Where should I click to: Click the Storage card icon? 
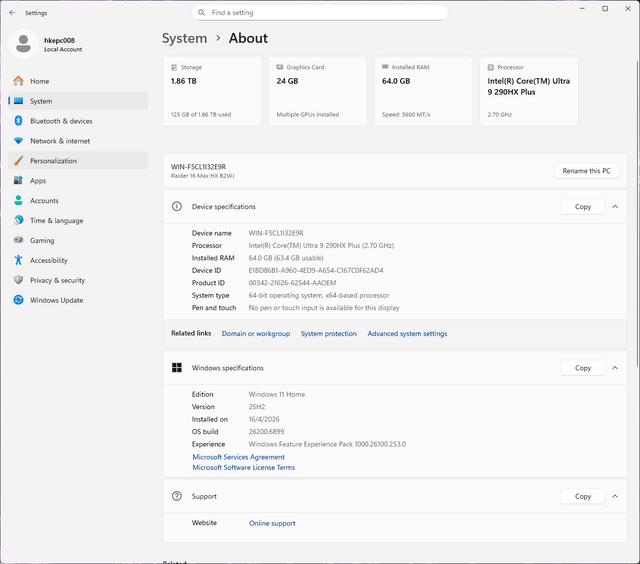(x=174, y=67)
